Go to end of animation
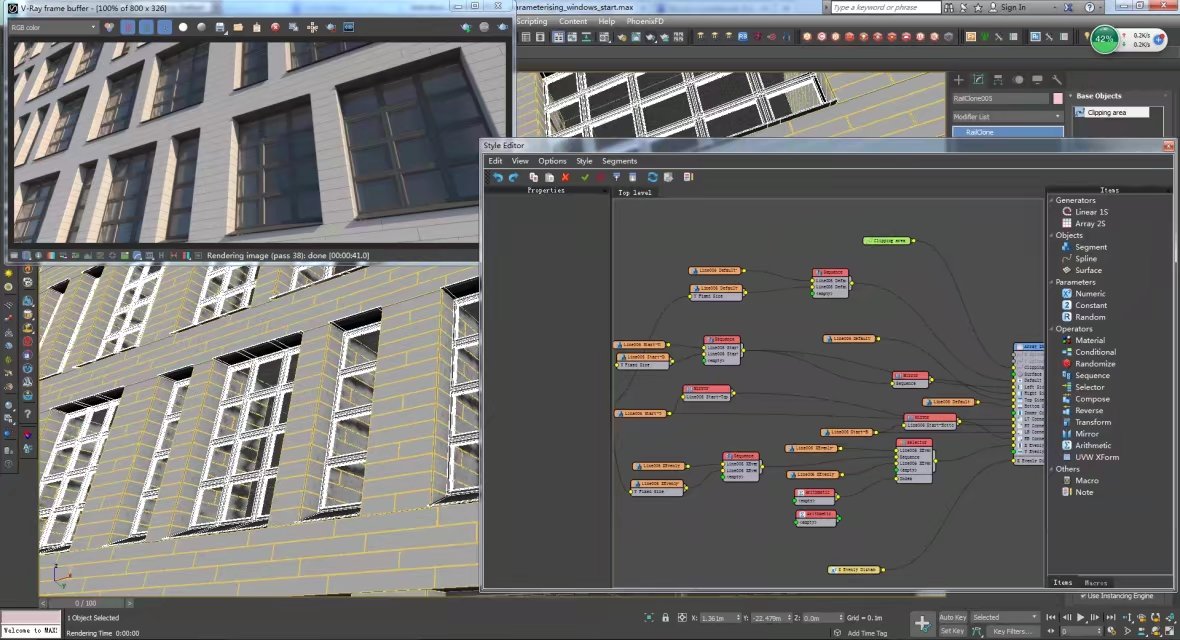The image size is (1180, 640). pyautogui.click(x=1110, y=617)
